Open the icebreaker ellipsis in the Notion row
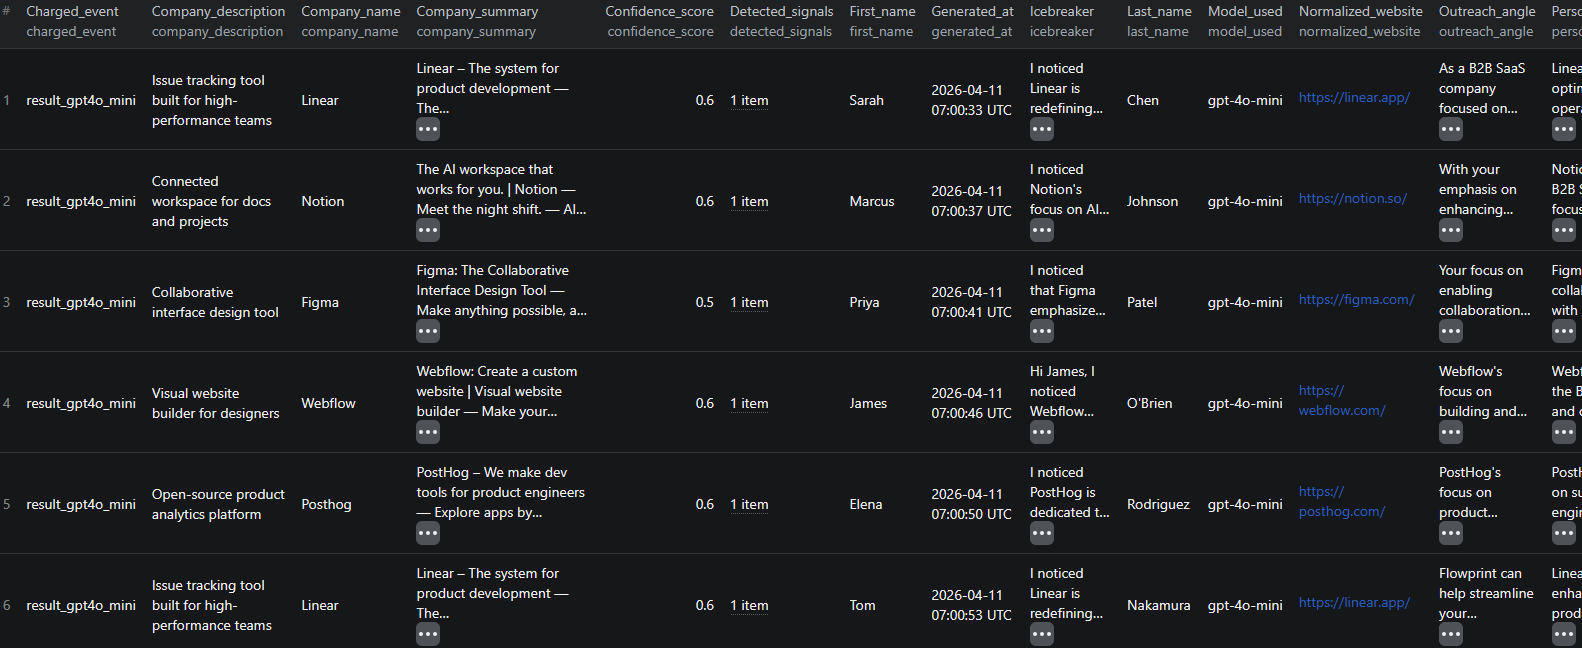Image resolution: width=1582 pixels, height=648 pixels. [x=1042, y=230]
